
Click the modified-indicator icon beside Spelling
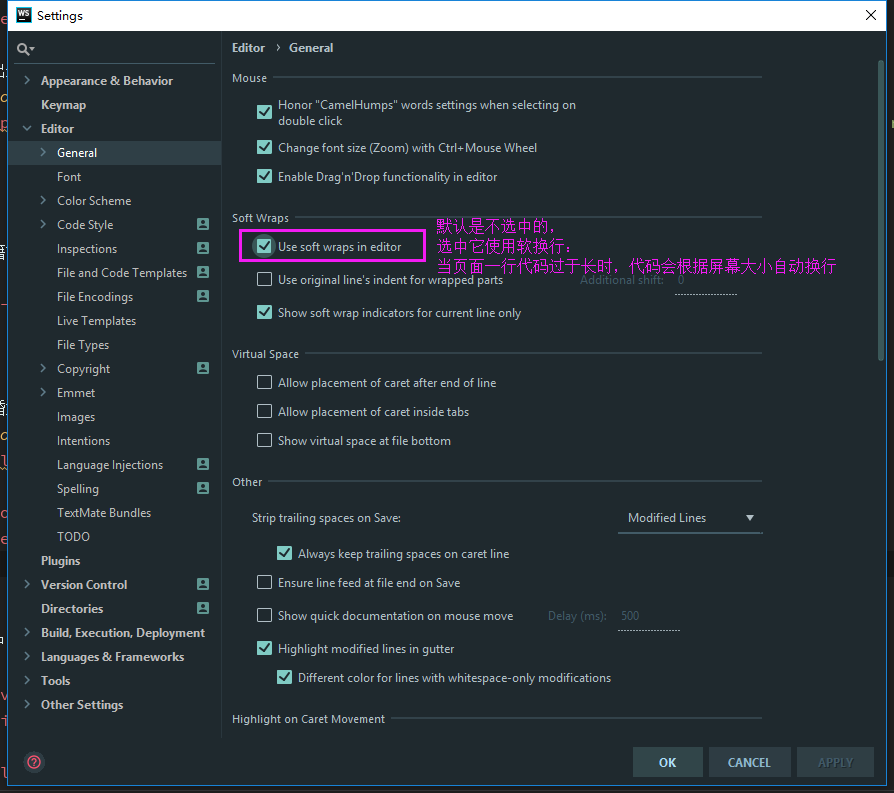pyautogui.click(x=204, y=488)
